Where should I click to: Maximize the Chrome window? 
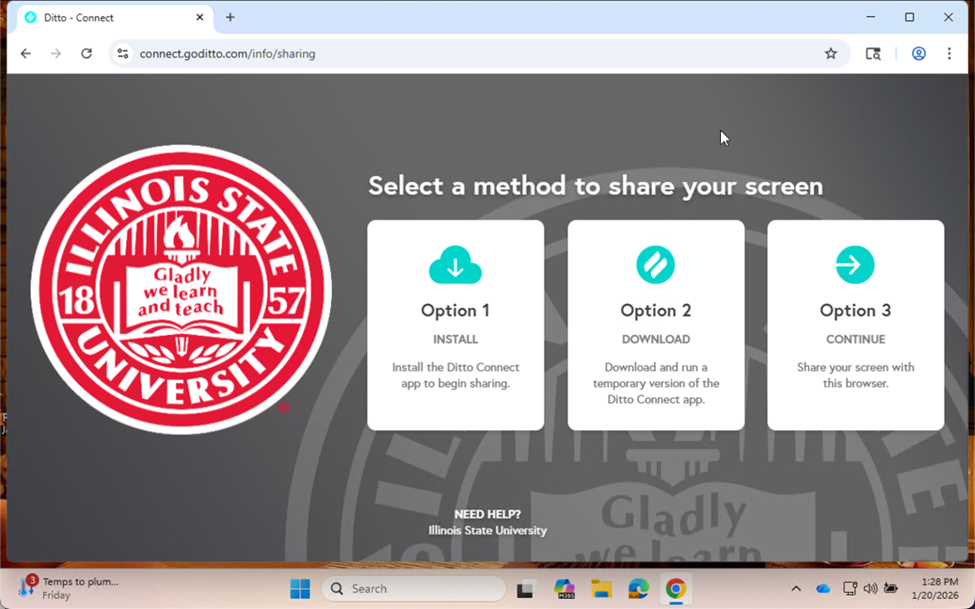(x=909, y=17)
